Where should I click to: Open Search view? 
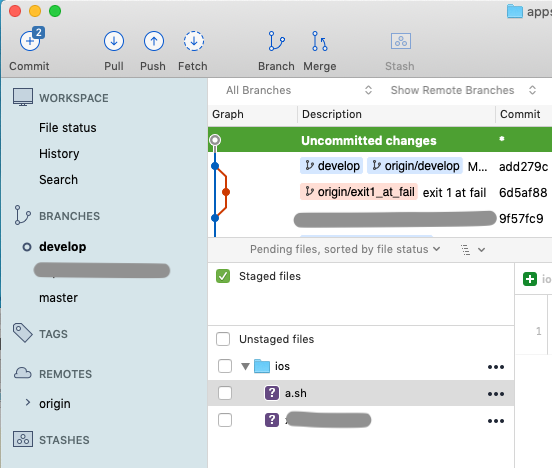point(58,180)
